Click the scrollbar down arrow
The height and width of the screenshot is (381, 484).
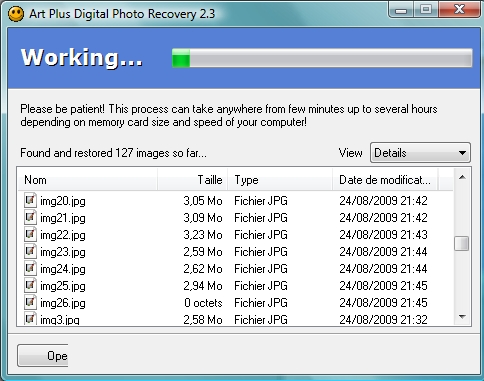click(462, 317)
